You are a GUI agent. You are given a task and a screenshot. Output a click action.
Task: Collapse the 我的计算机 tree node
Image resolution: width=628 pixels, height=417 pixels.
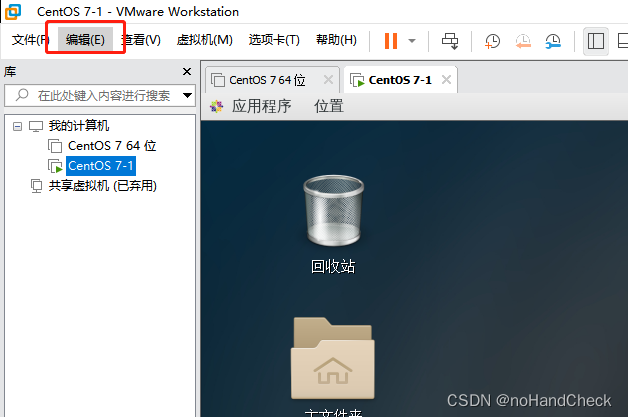pos(17,127)
